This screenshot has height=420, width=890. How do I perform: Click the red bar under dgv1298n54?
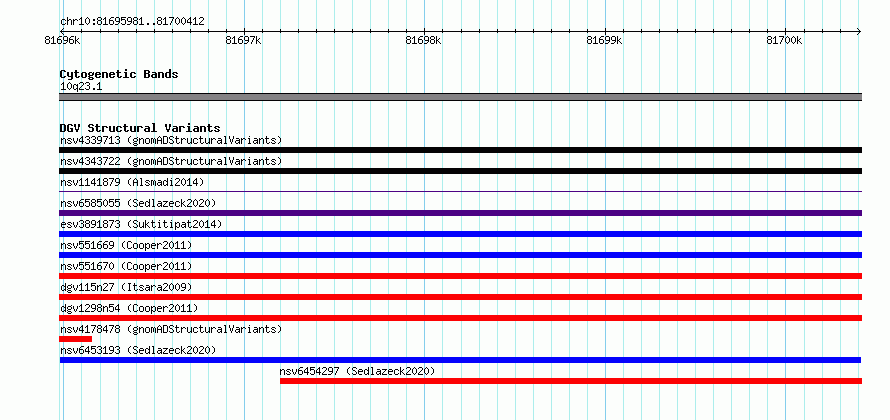click(460, 318)
